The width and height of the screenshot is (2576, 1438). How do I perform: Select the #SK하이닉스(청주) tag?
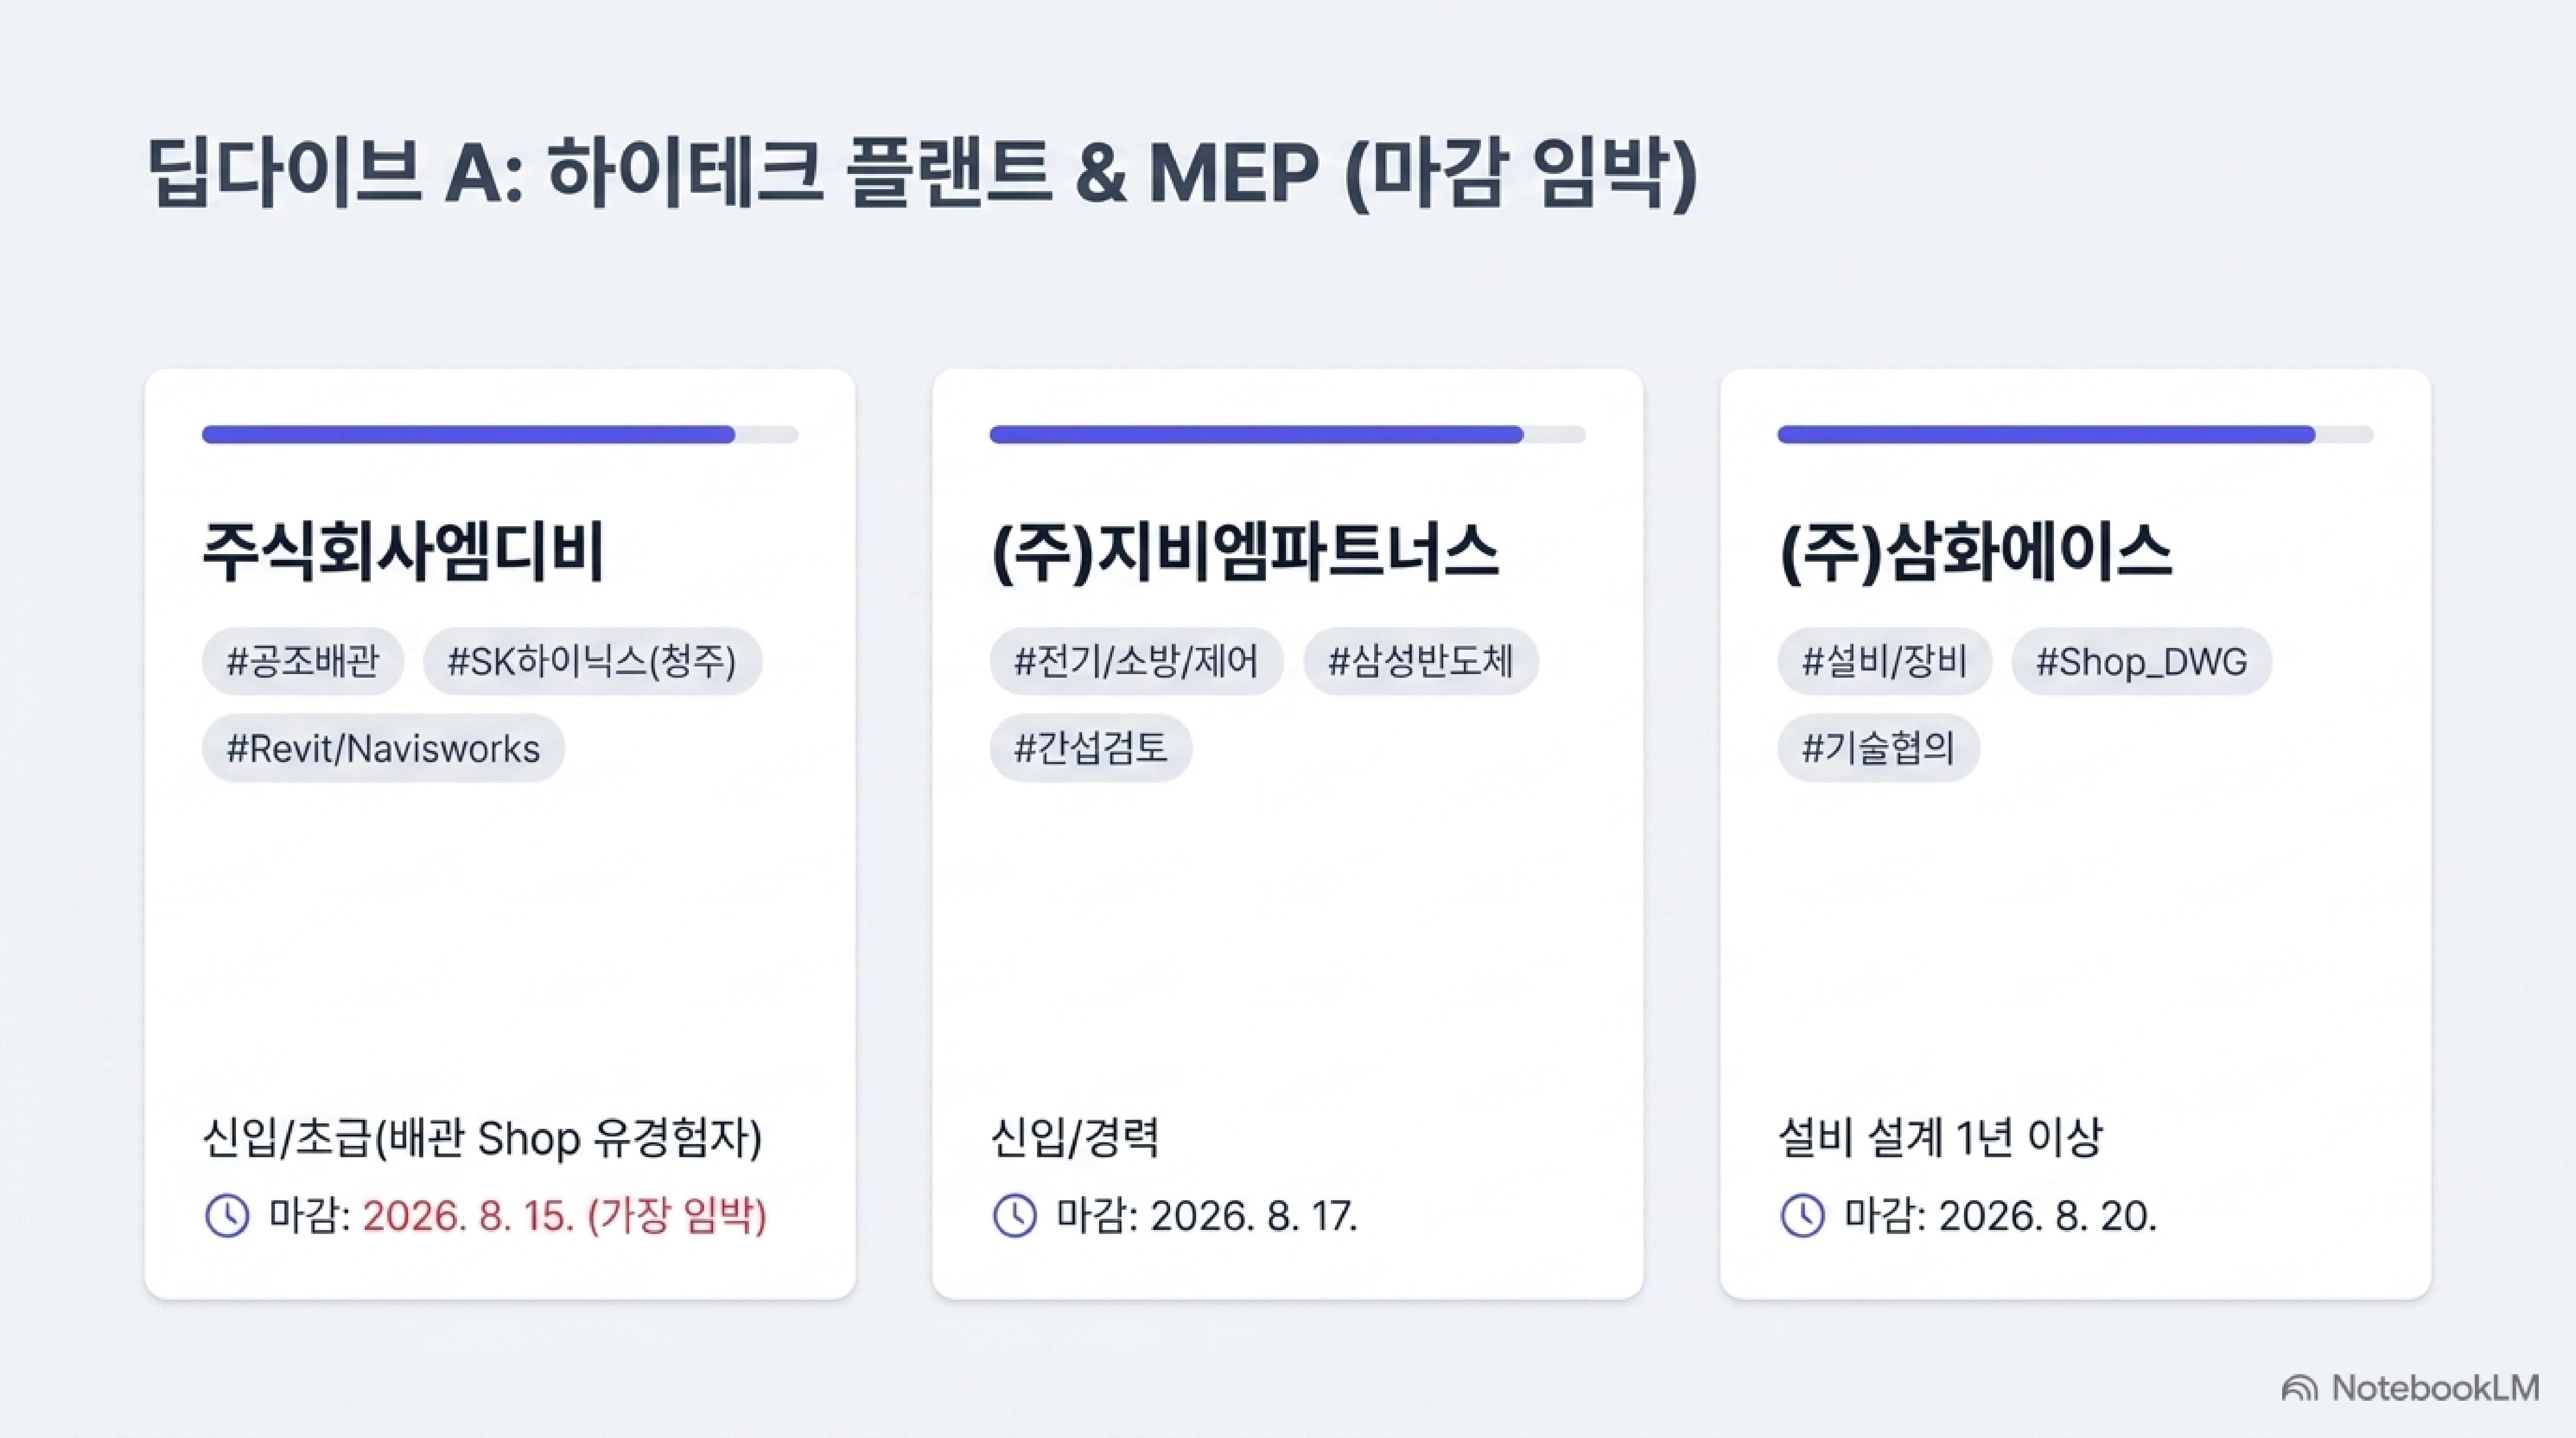pos(592,661)
